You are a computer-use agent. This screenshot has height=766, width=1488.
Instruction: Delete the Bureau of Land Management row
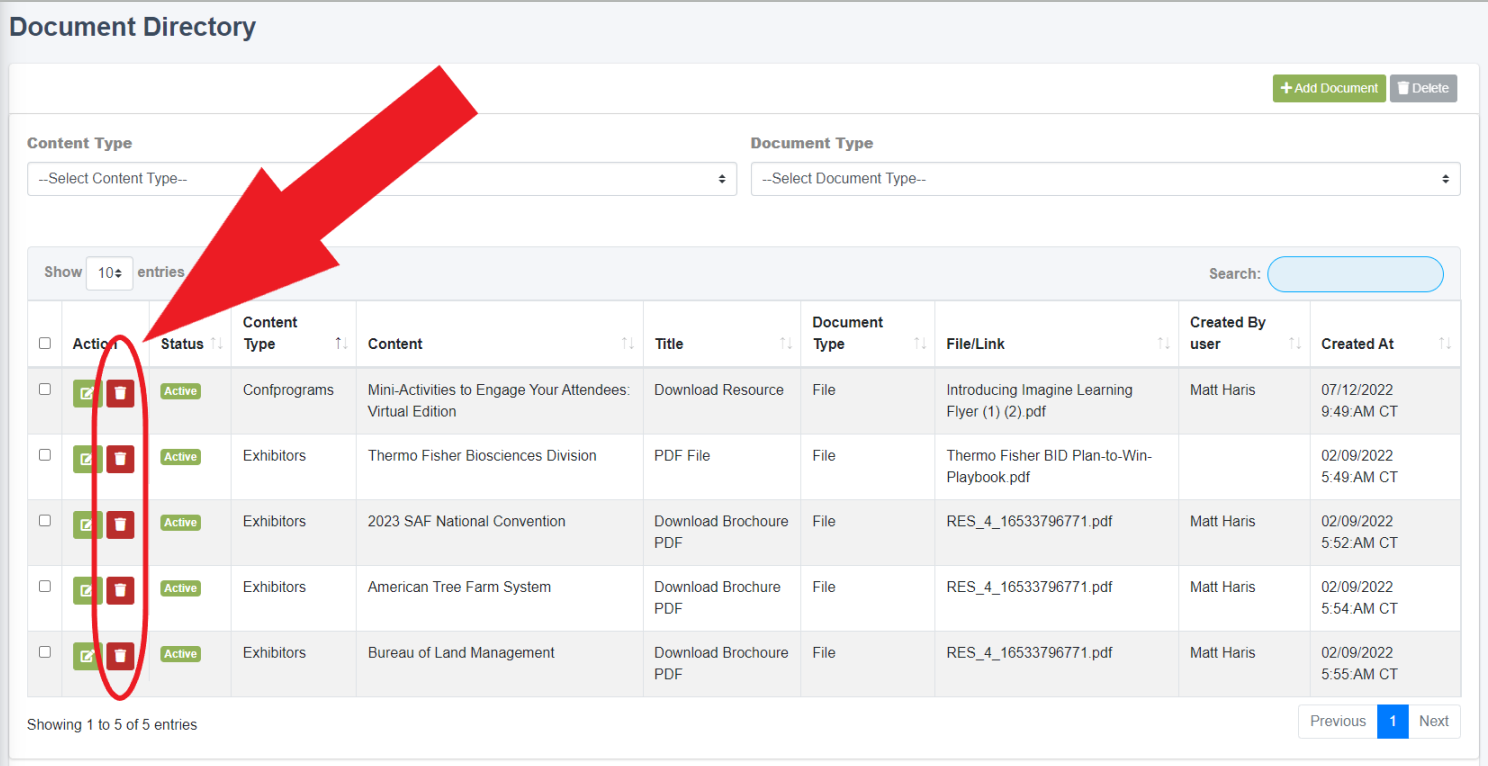pyautogui.click(x=120, y=656)
